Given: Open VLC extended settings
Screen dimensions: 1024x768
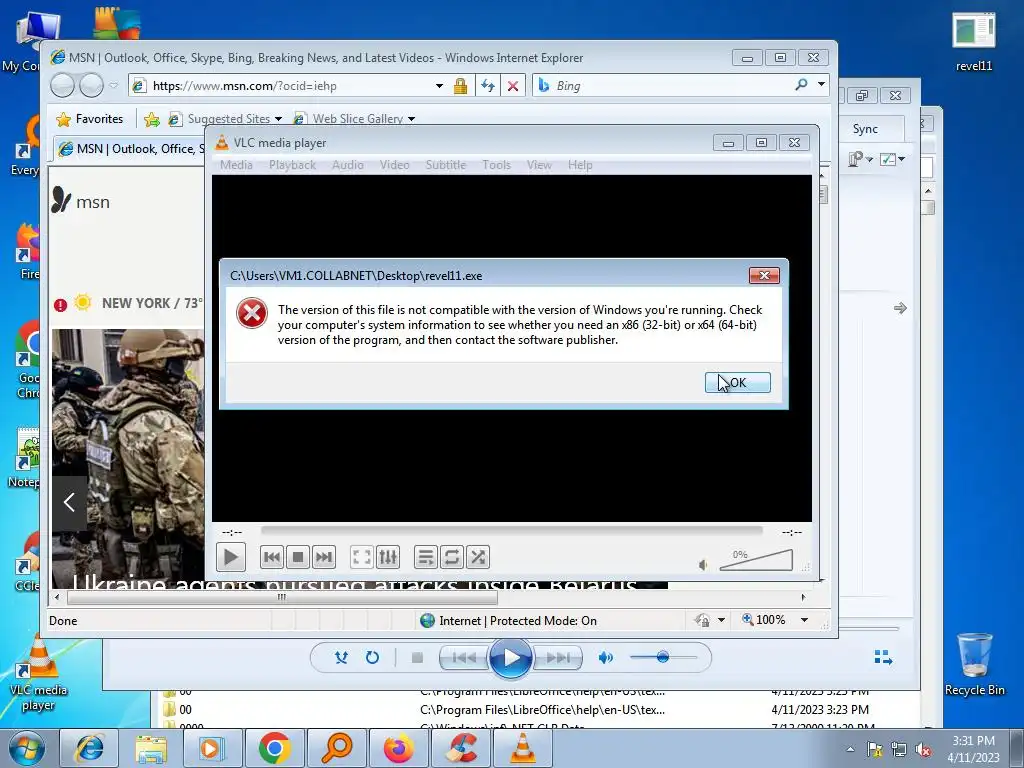Looking at the screenshot, I should [x=388, y=558].
